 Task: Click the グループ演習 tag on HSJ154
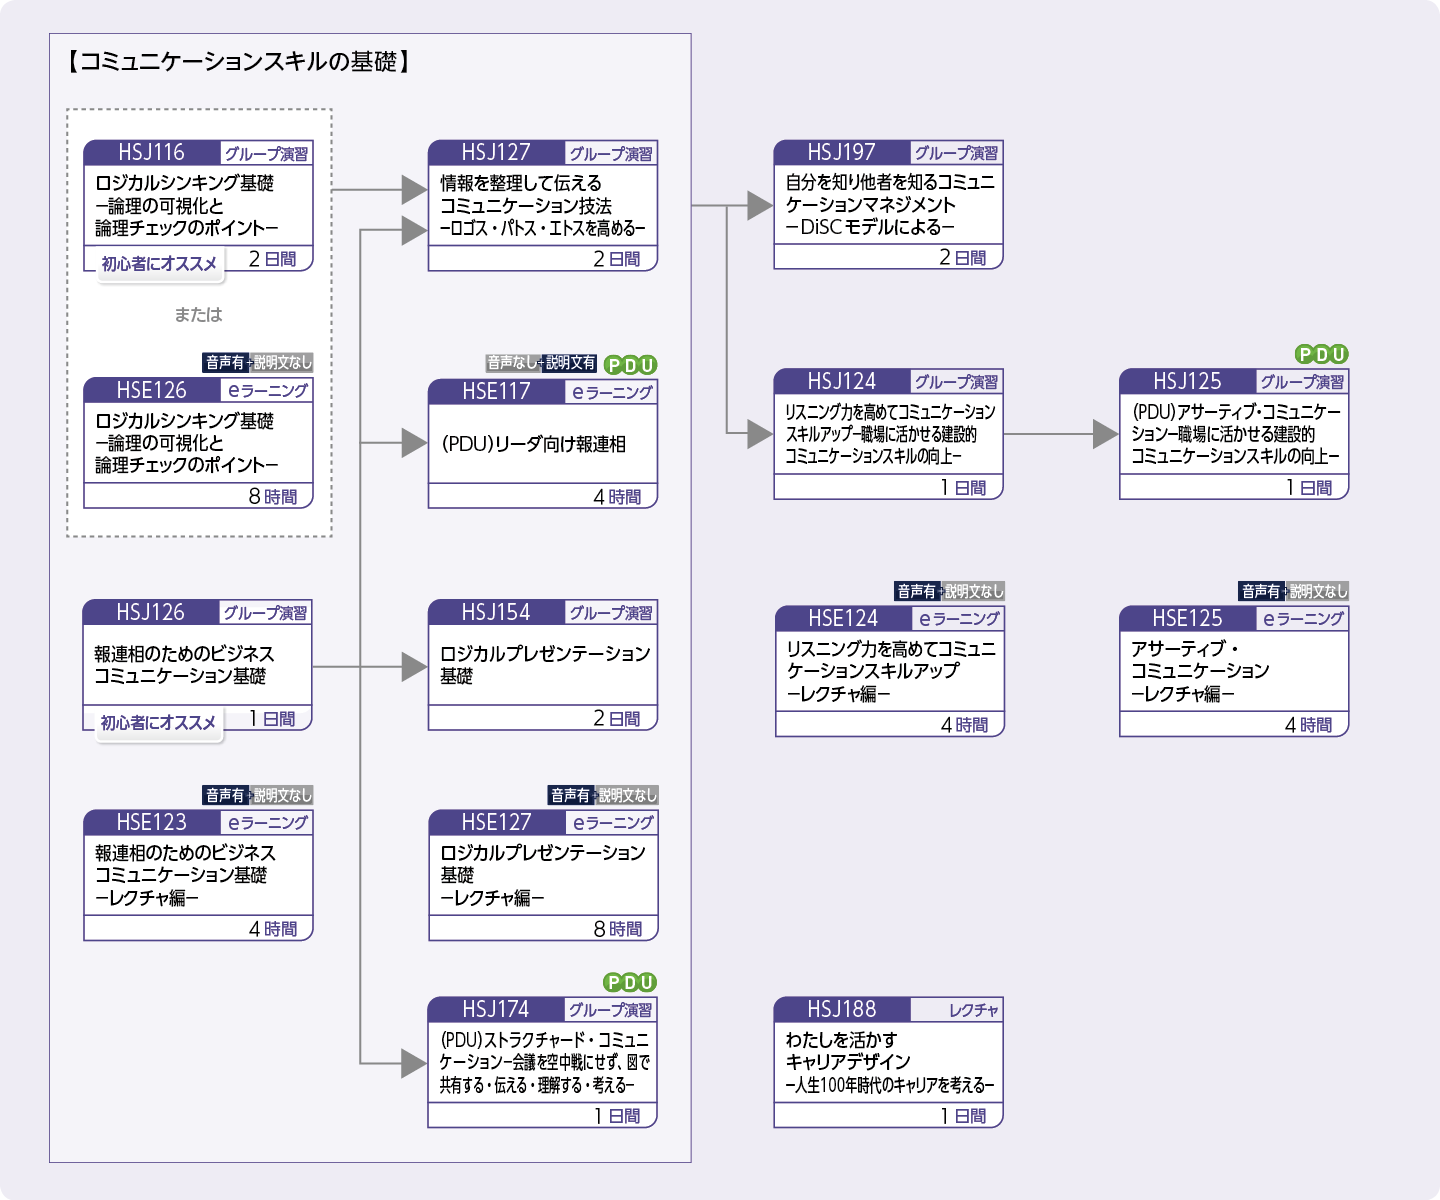point(611,613)
